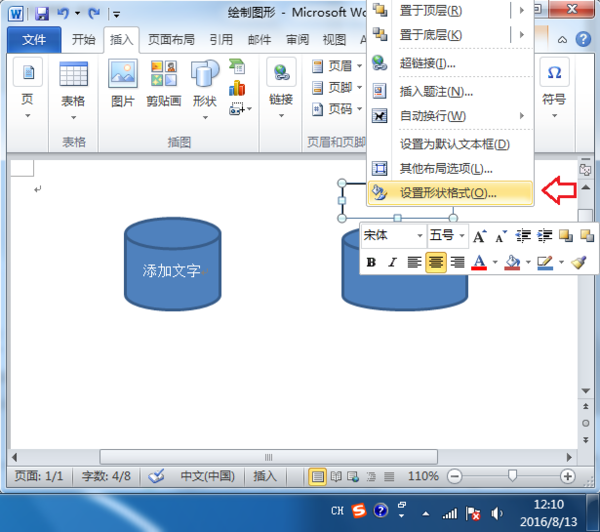600x532 pixels.
Task: Select 插入题注(N) menu entry
Action: tap(450, 91)
